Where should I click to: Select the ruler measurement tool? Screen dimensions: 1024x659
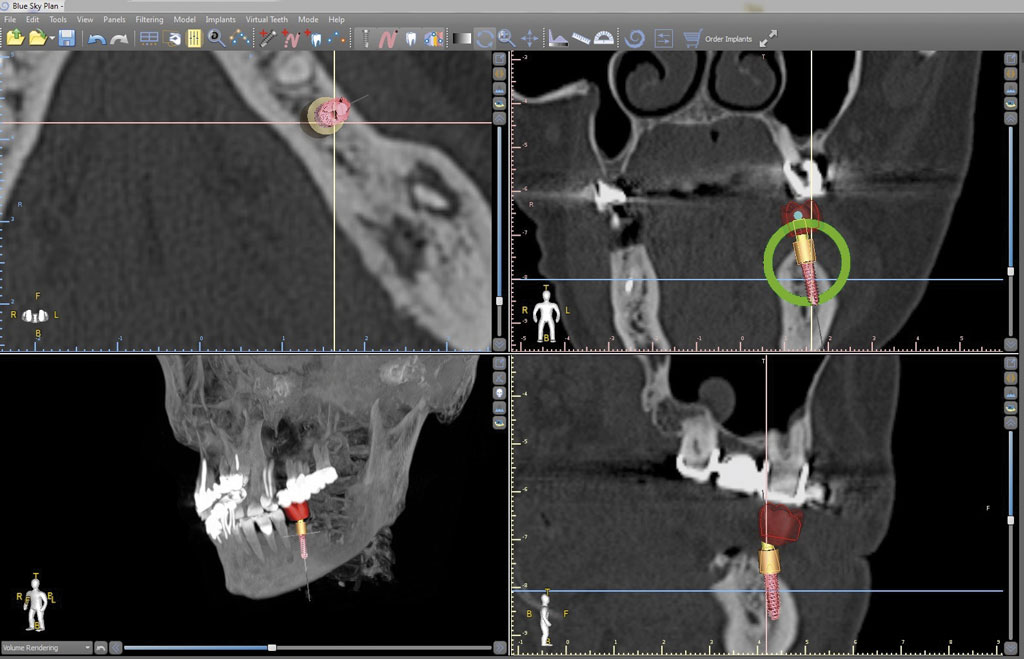(x=581, y=39)
